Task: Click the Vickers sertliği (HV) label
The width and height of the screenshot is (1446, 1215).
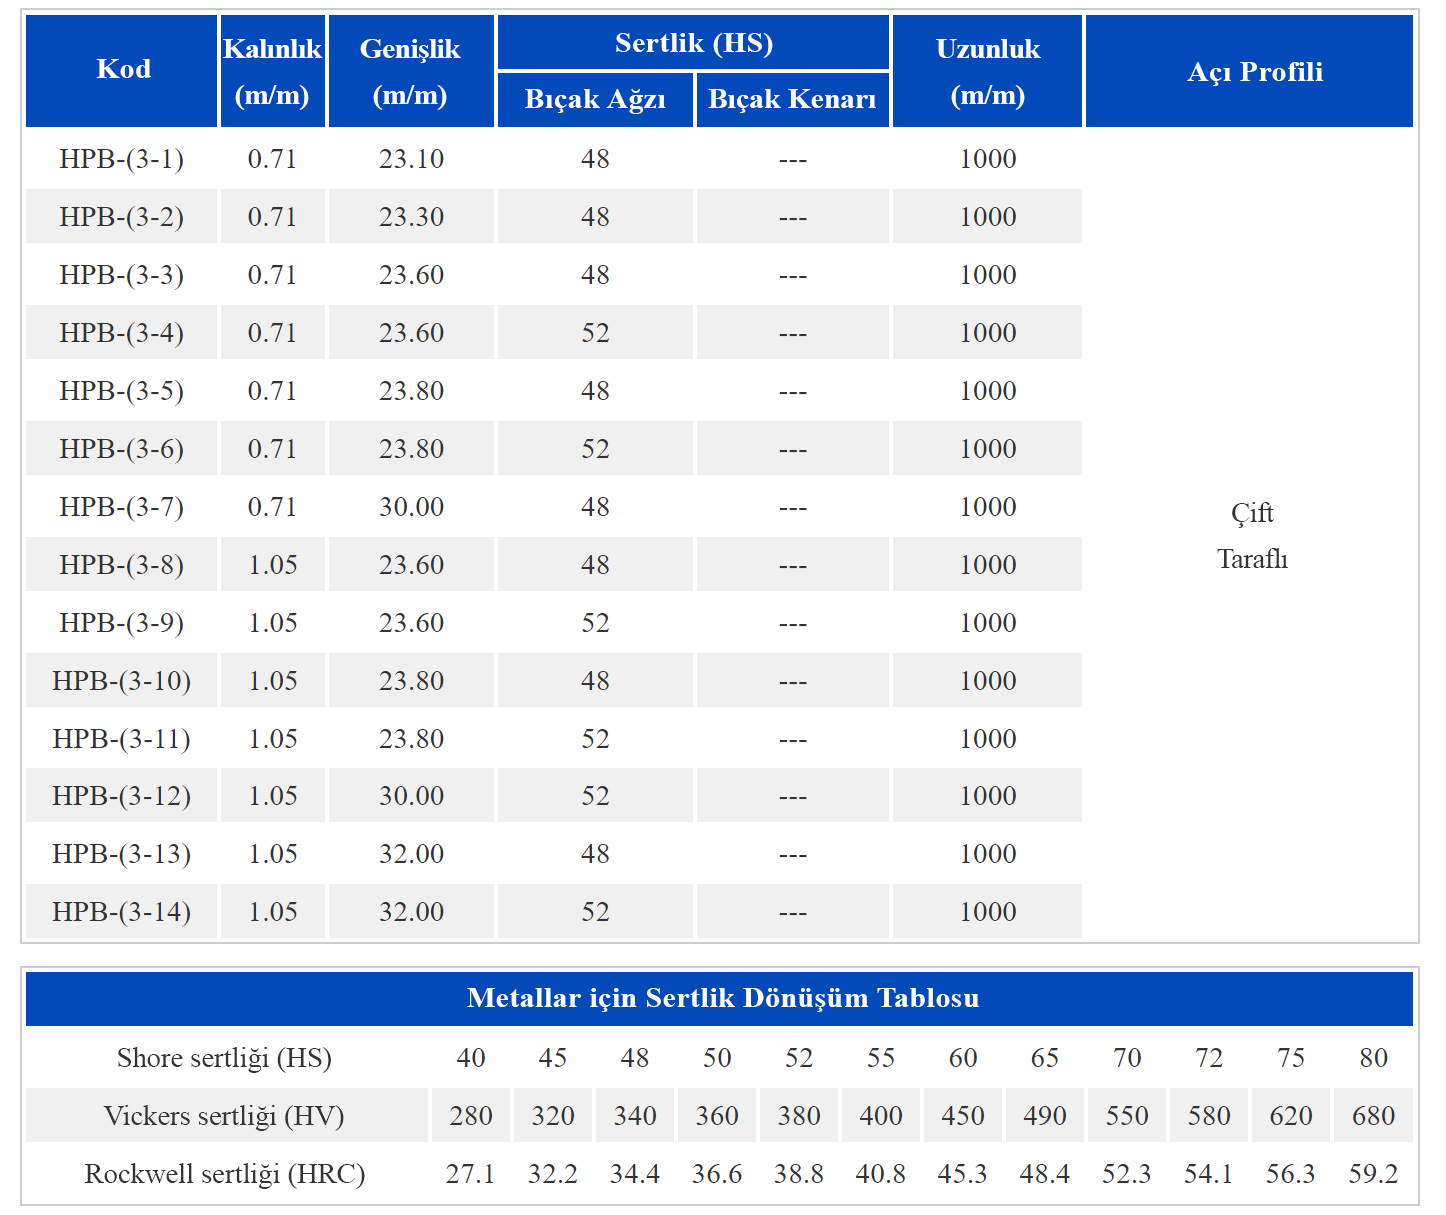Action: pyautogui.click(x=225, y=1116)
